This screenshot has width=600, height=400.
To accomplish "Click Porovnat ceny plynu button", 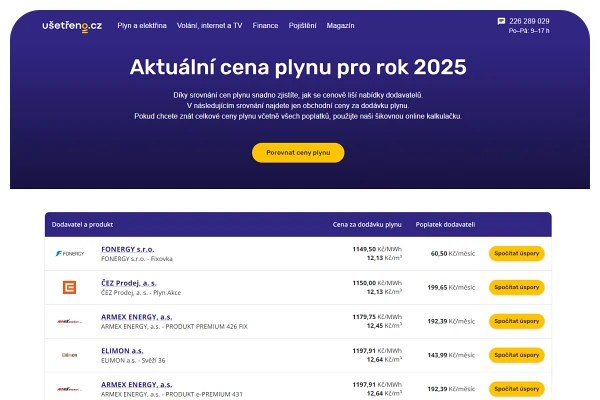I will 298,153.
